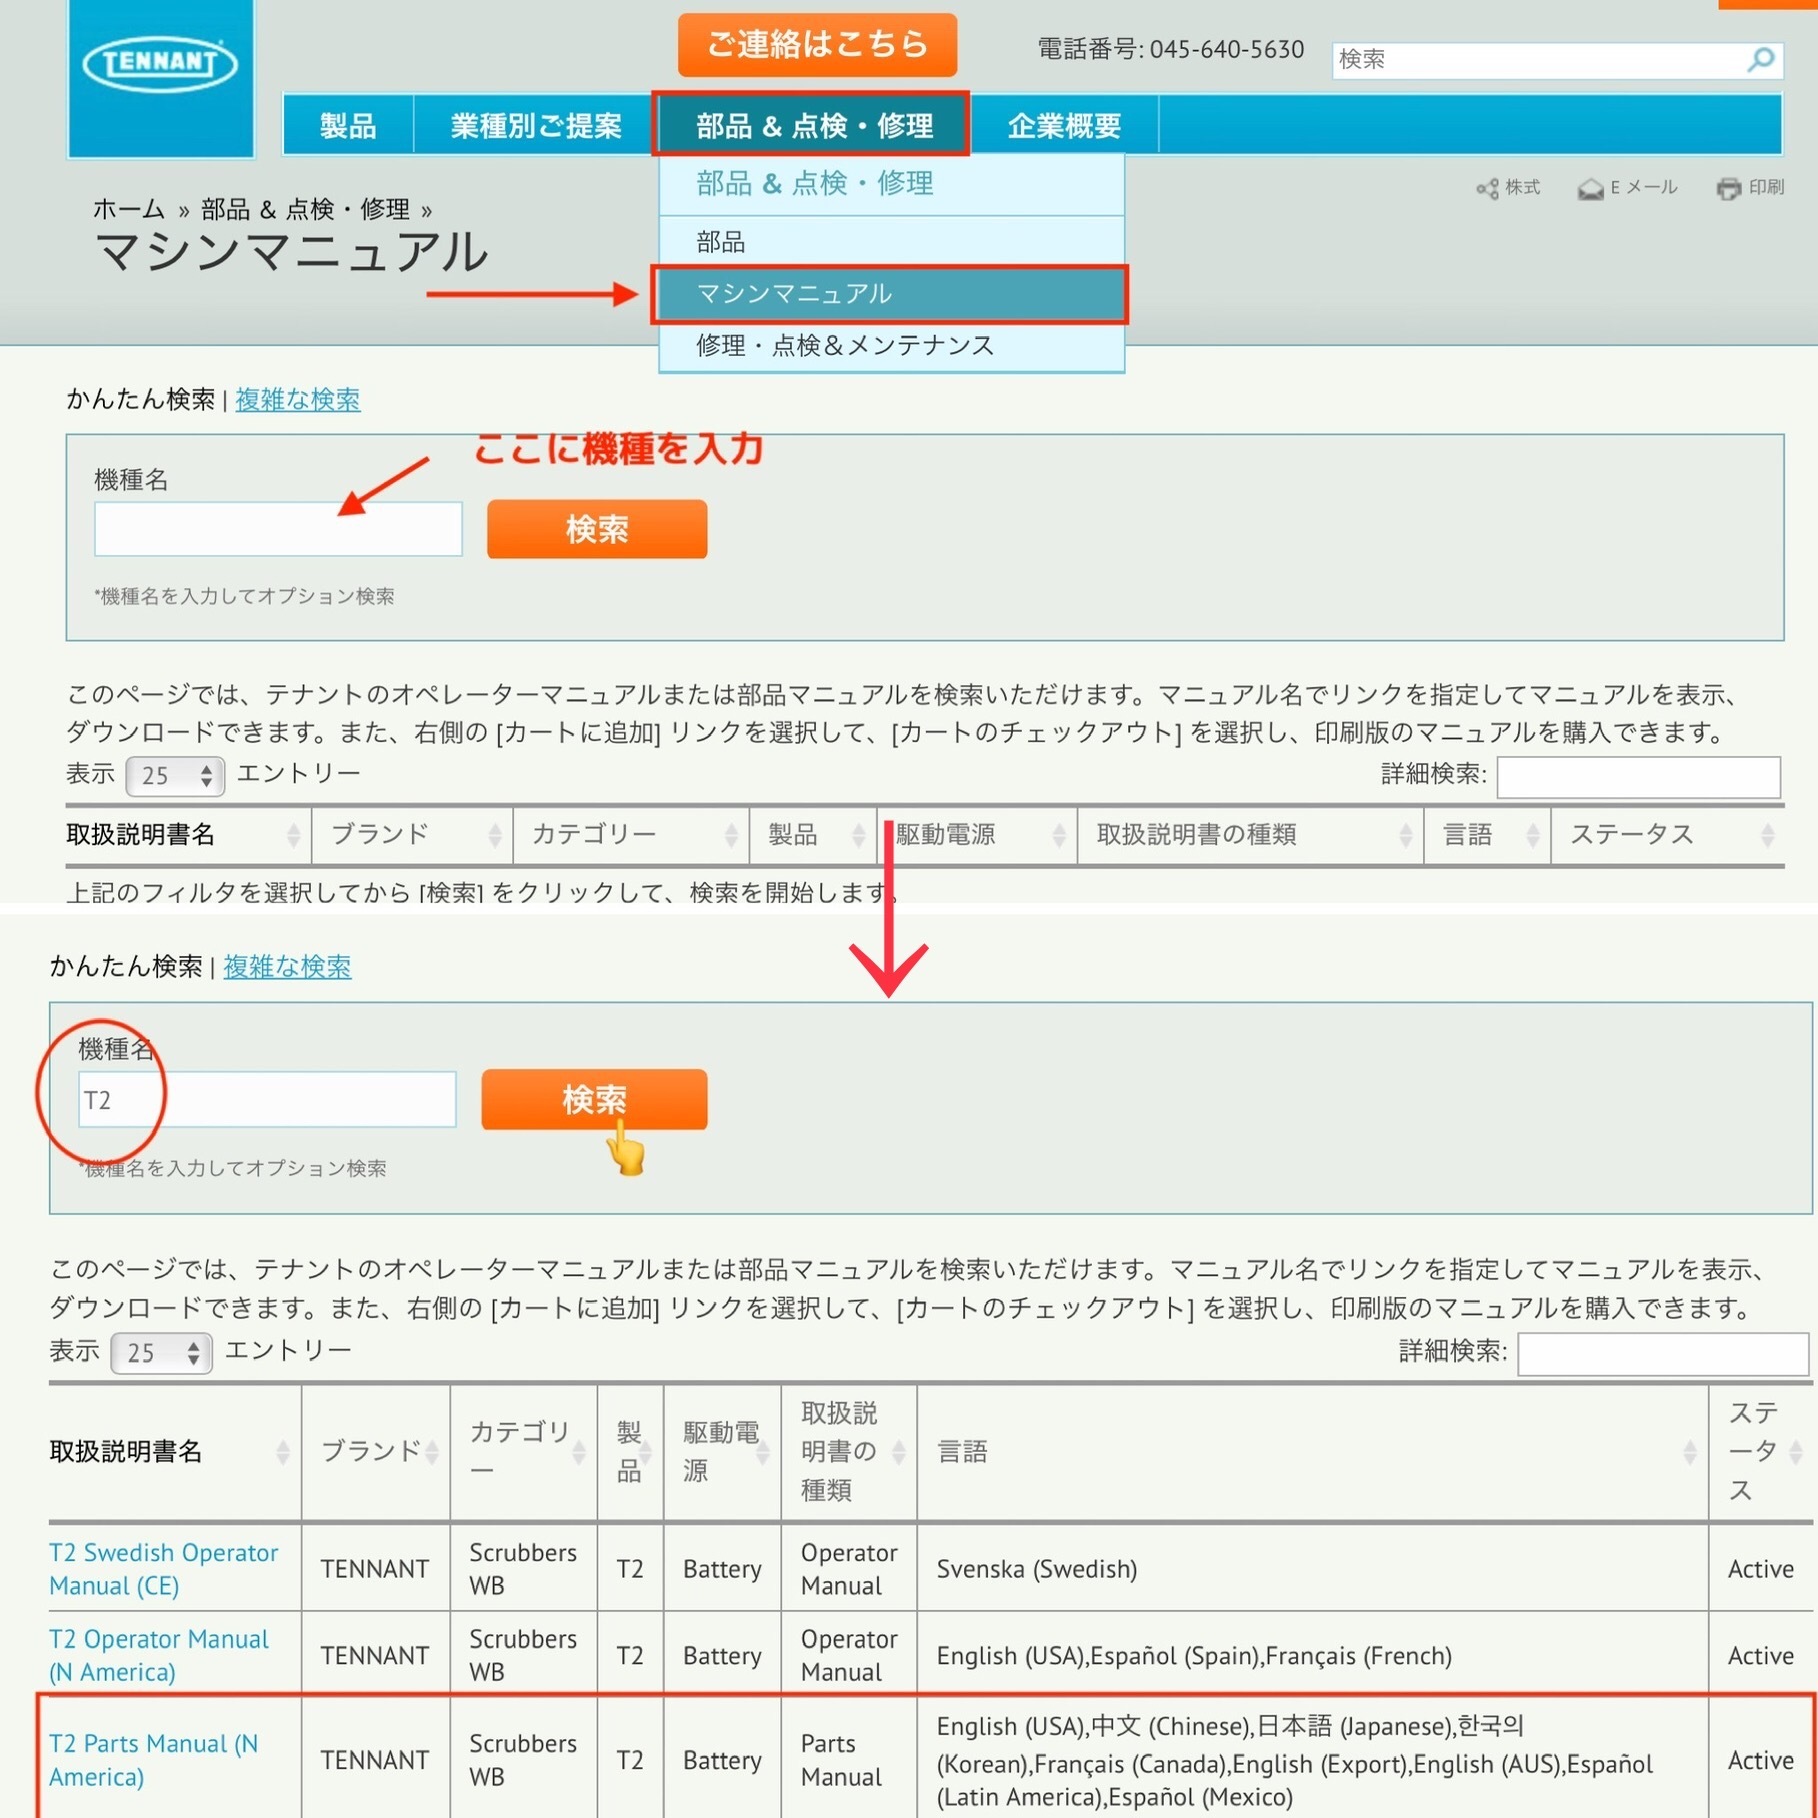Sort upper table by ブランド arrows
Viewport: 1818px width, 1818px height.
[x=494, y=835]
